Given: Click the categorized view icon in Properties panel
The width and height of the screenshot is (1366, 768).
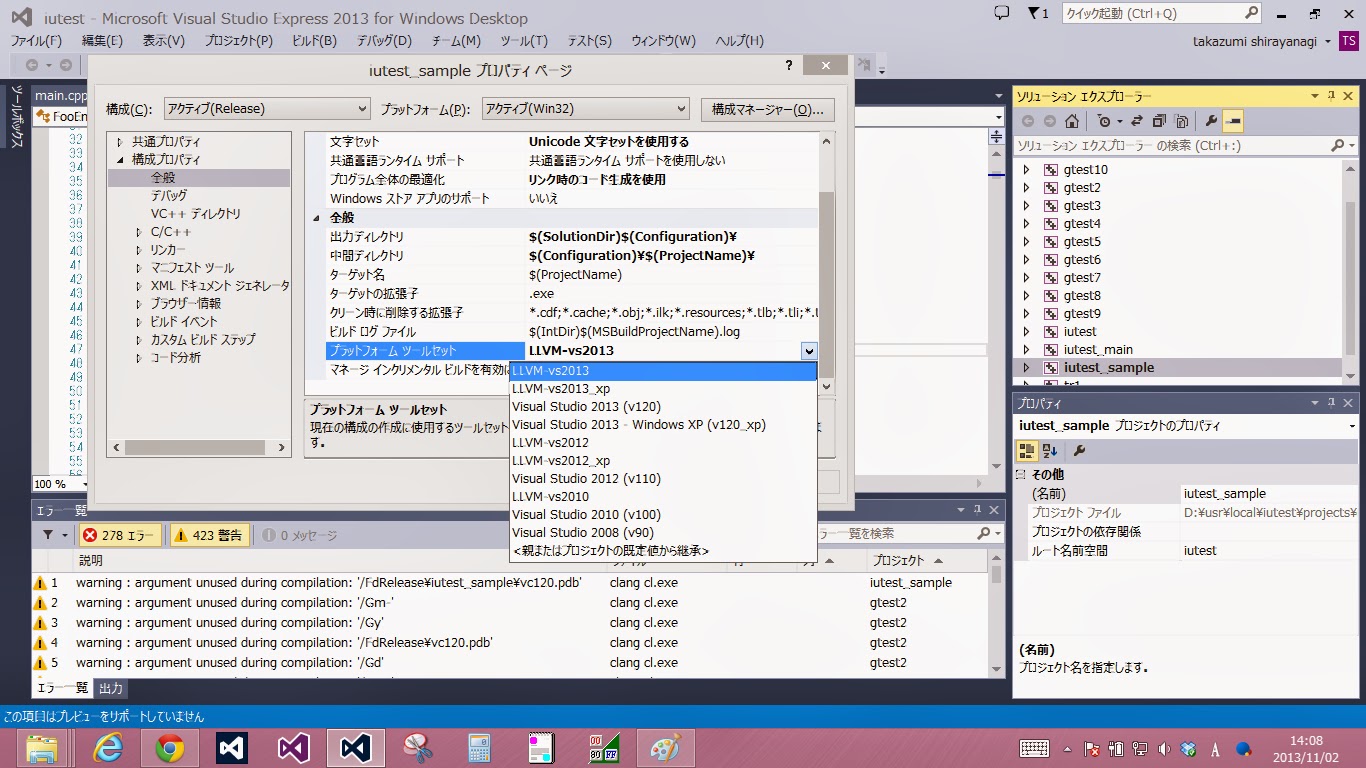Looking at the screenshot, I should 1028,451.
